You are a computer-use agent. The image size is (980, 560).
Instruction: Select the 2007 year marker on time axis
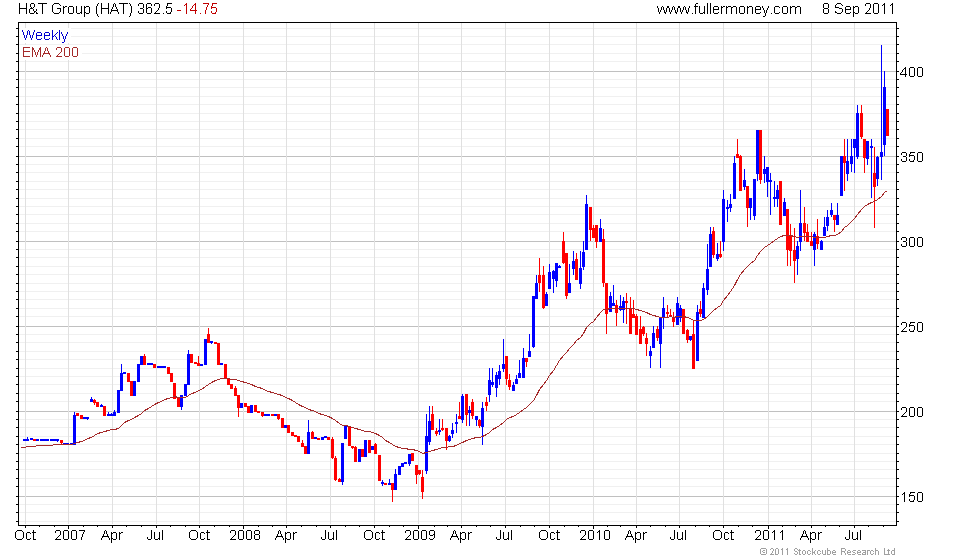(x=69, y=536)
